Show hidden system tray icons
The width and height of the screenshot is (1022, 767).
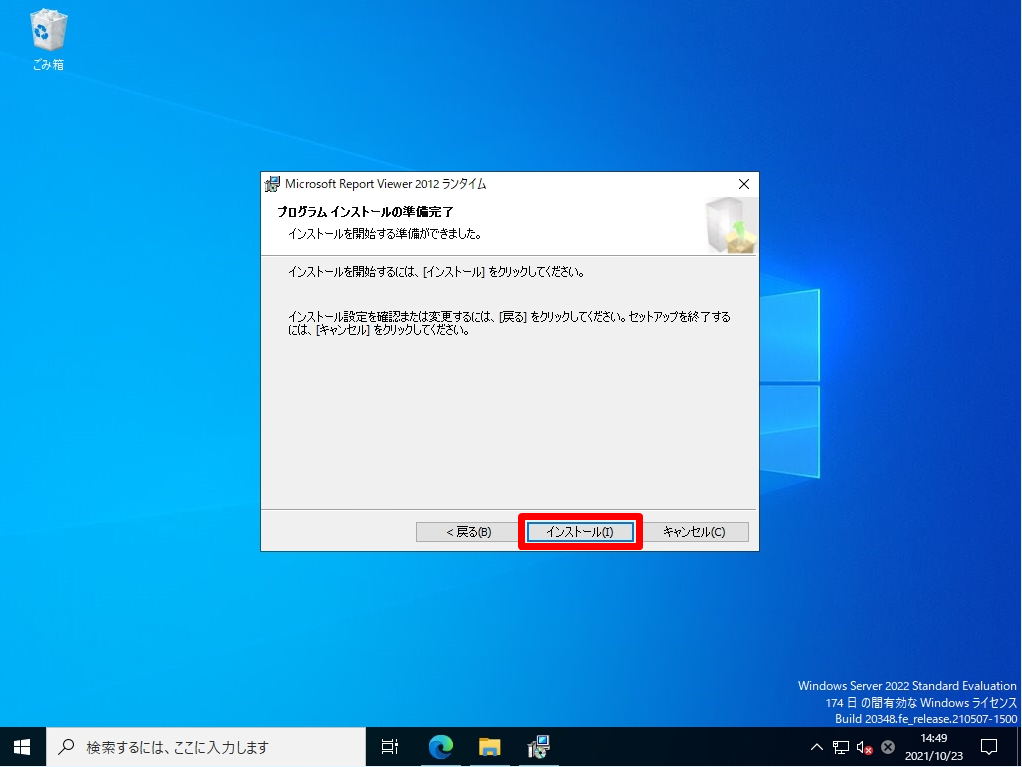[x=816, y=747]
